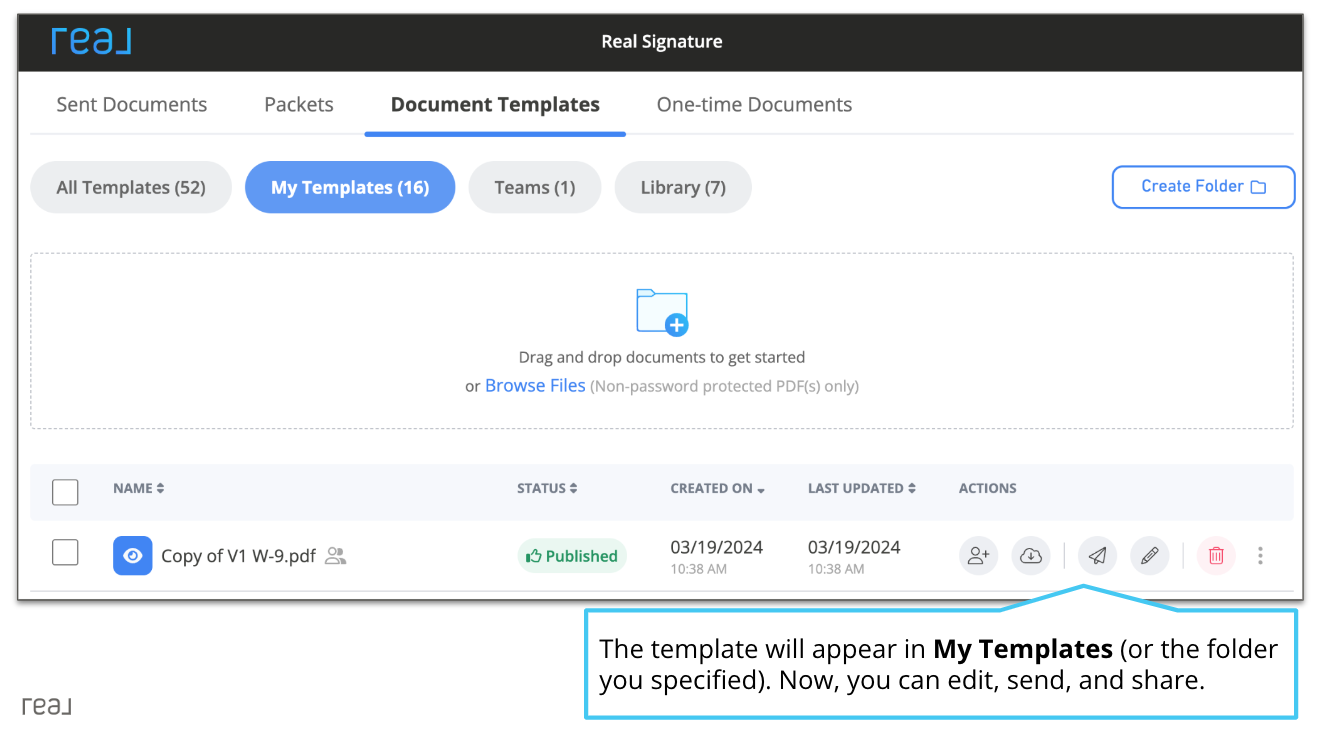The image size is (1320, 736).
Task: Delete the template with trash icon
Action: pos(1216,555)
